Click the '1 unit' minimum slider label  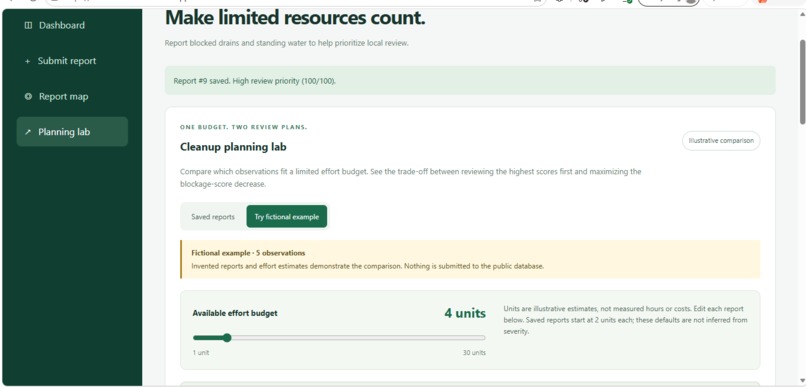coord(201,353)
